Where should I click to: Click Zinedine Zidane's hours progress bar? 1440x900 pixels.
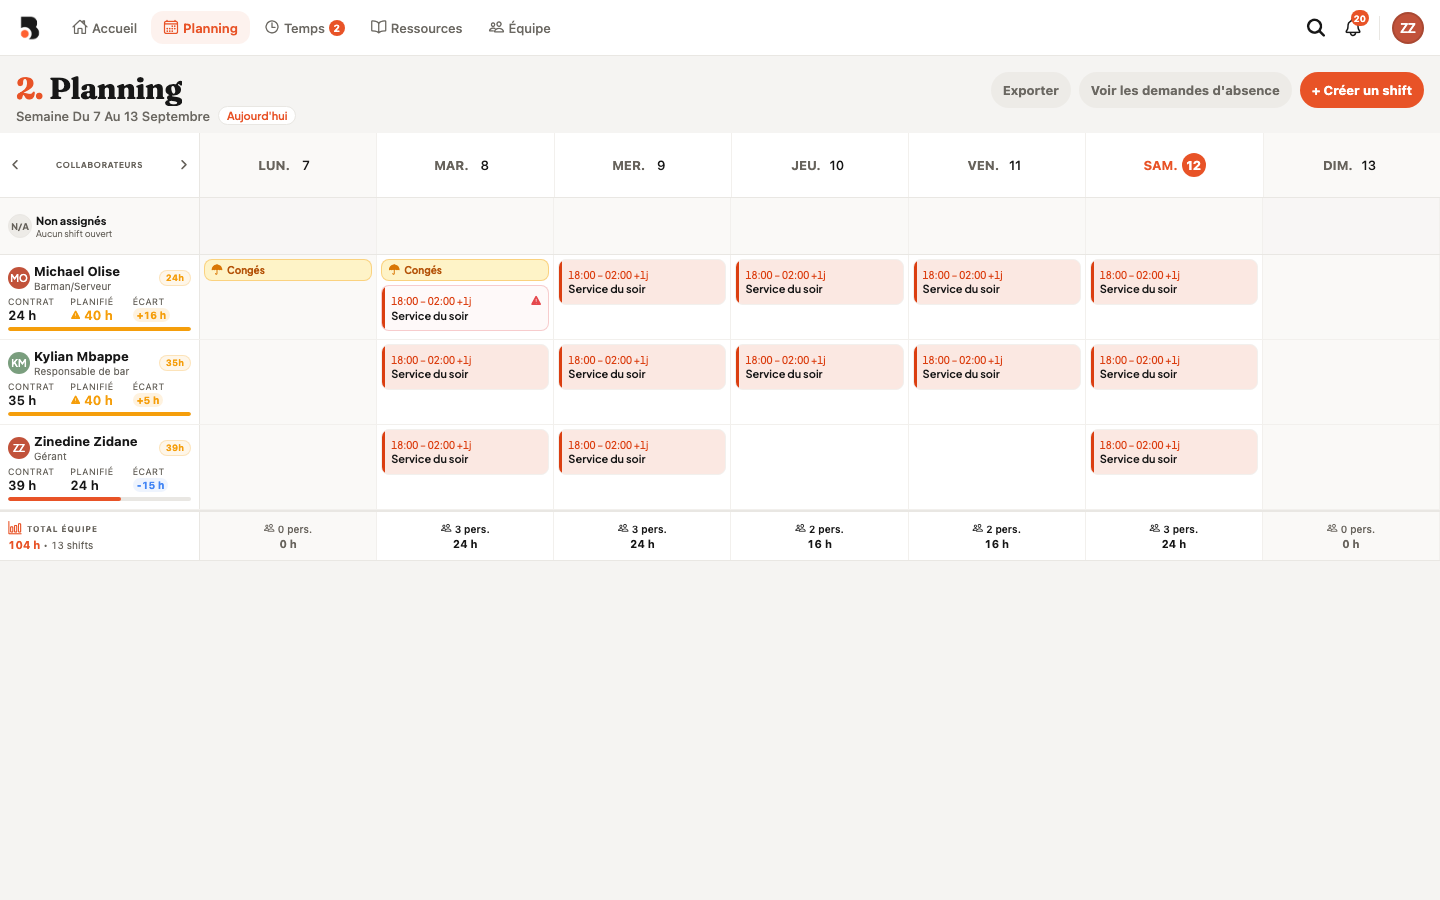point(99,499)
